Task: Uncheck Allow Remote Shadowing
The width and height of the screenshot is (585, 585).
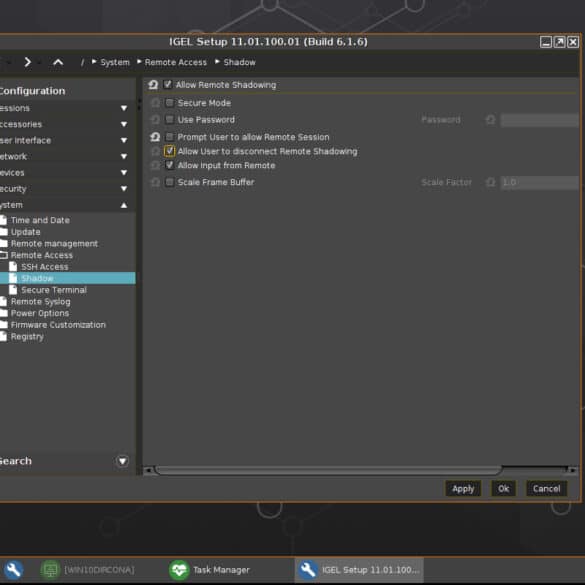Action: coord(168,84)
